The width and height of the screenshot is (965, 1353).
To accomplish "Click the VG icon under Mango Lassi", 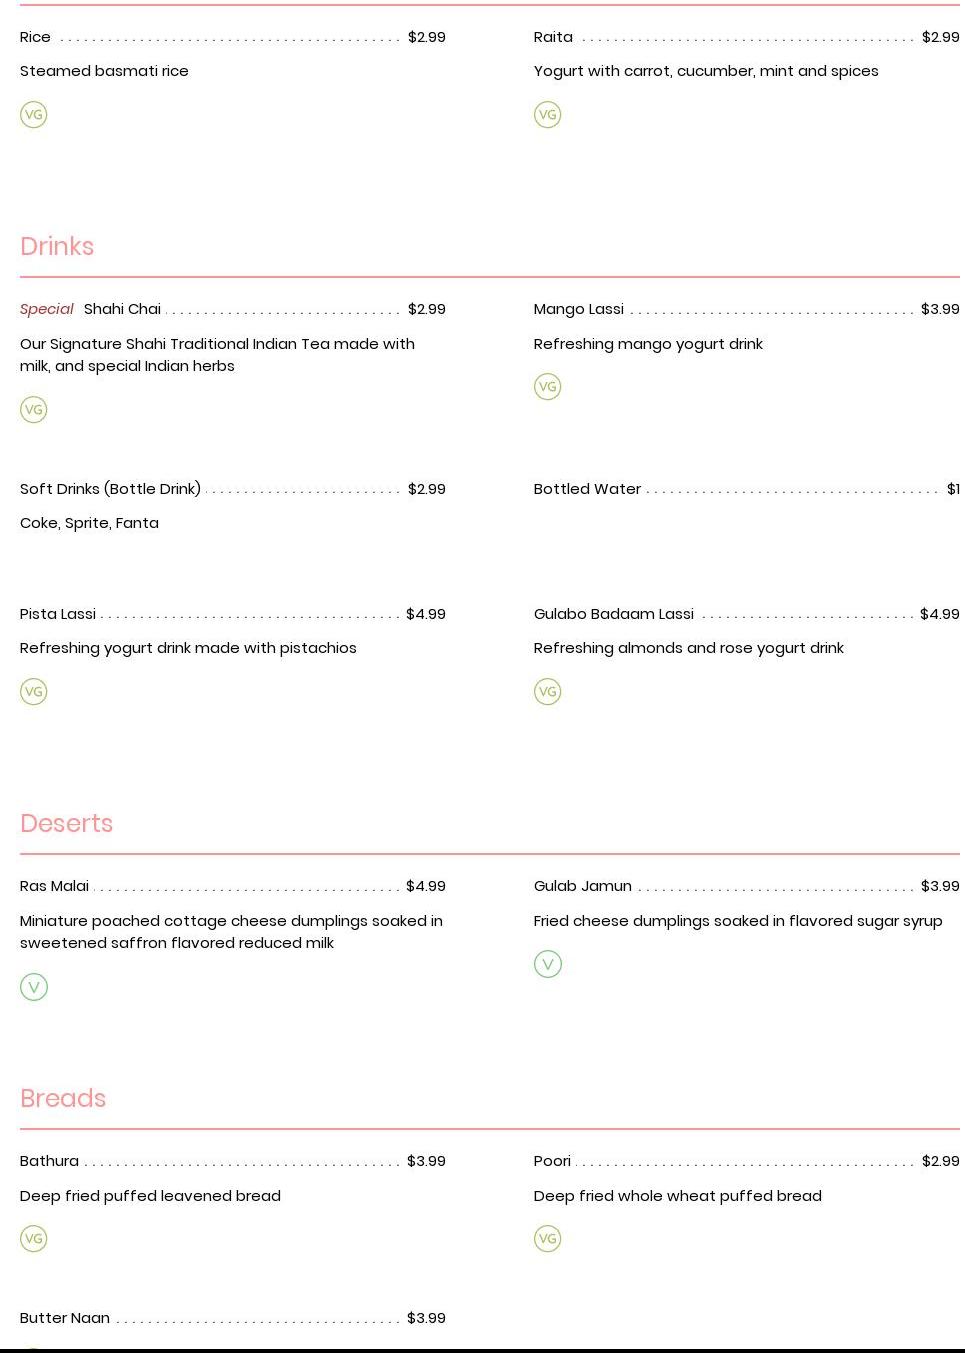I will 548,387.
